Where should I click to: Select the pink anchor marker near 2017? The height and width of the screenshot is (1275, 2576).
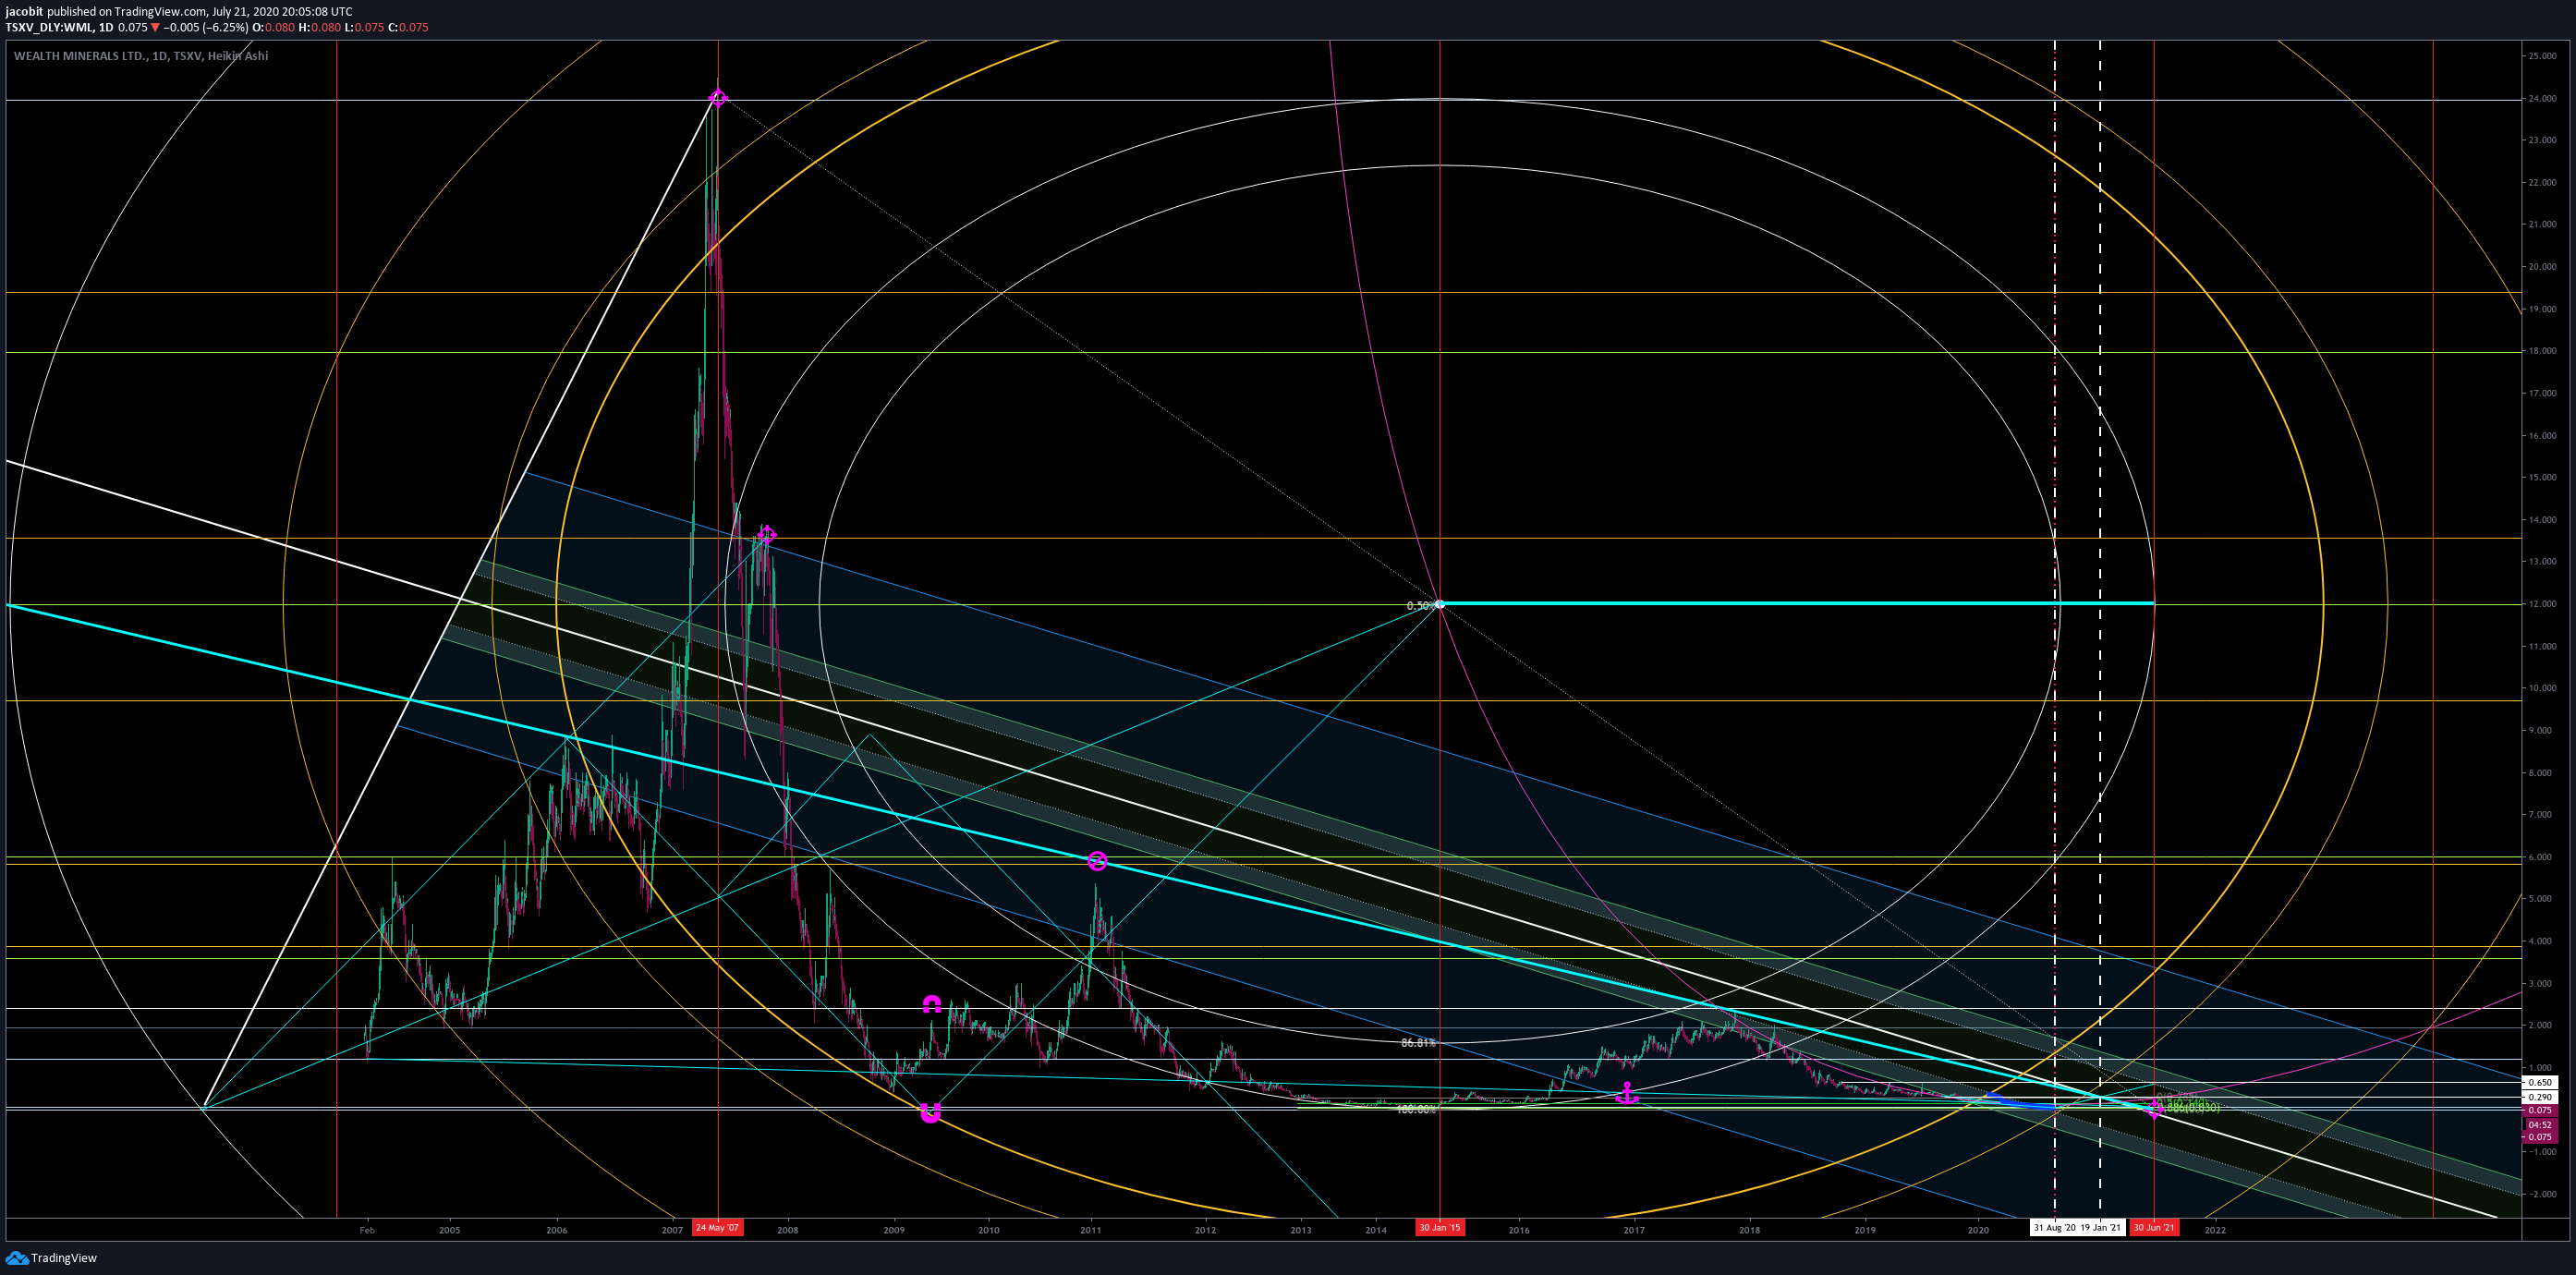point(1627,1093)
